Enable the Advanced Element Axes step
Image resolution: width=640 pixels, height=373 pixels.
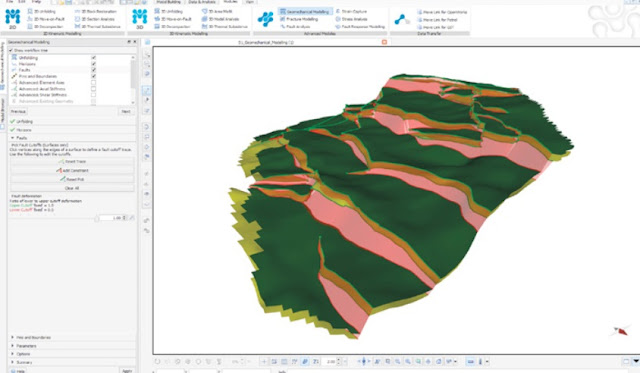coord(93,82)
